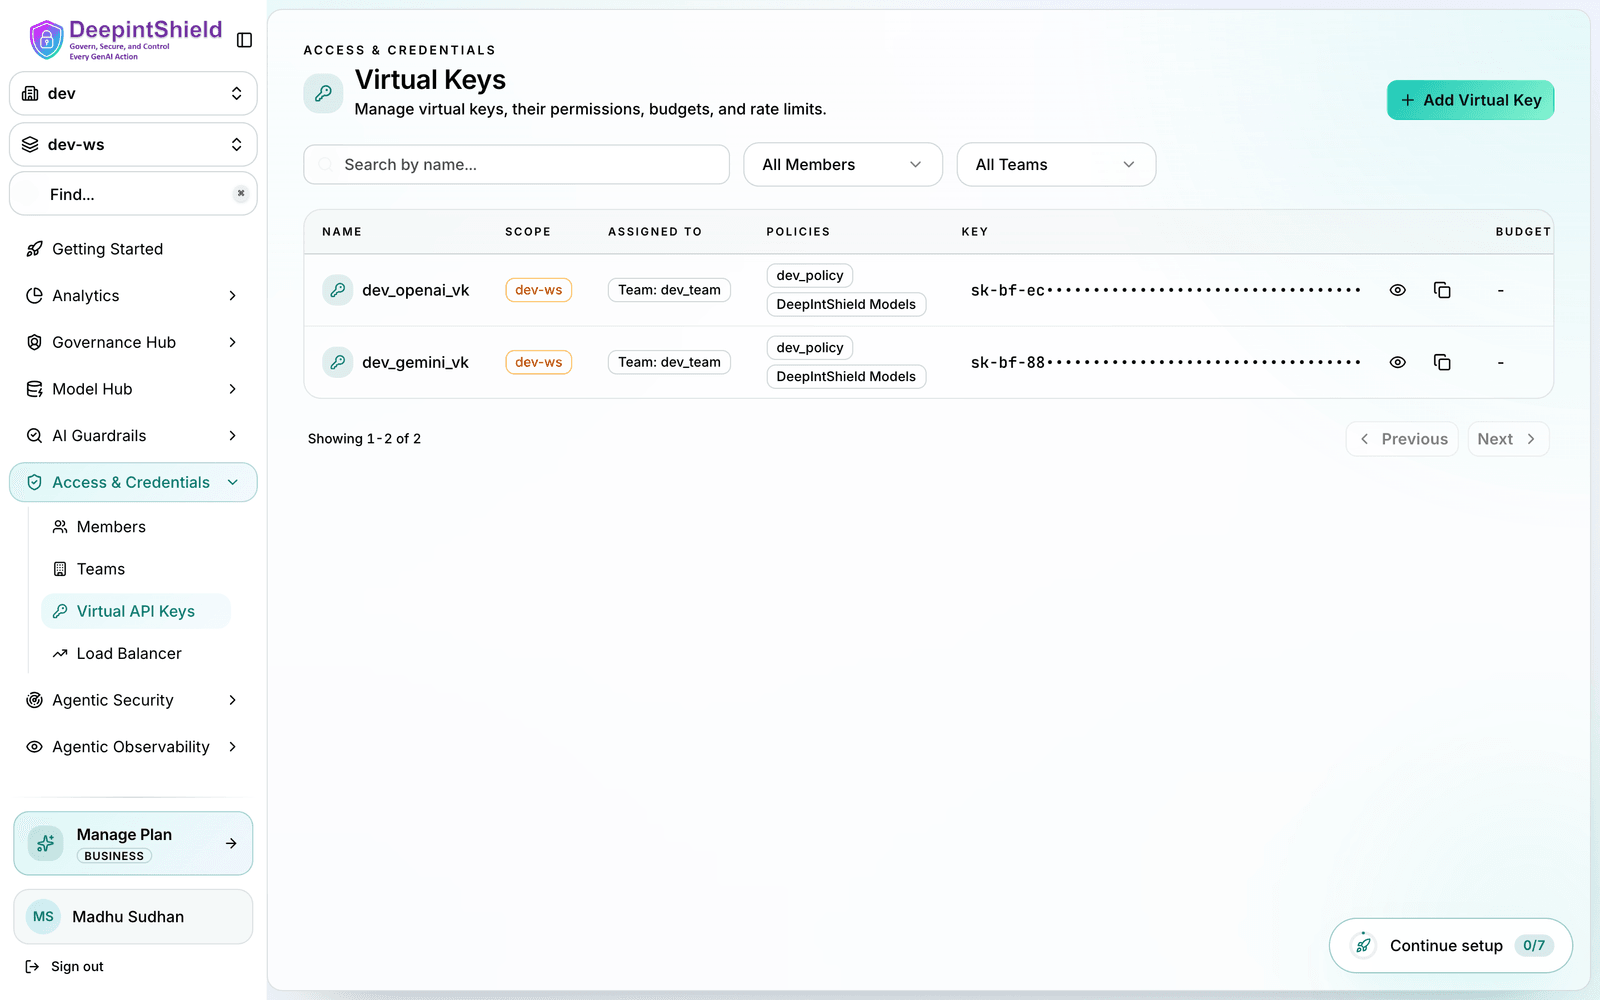Expand the Model Hub chevron
1600x1000 pixels.
232,389
